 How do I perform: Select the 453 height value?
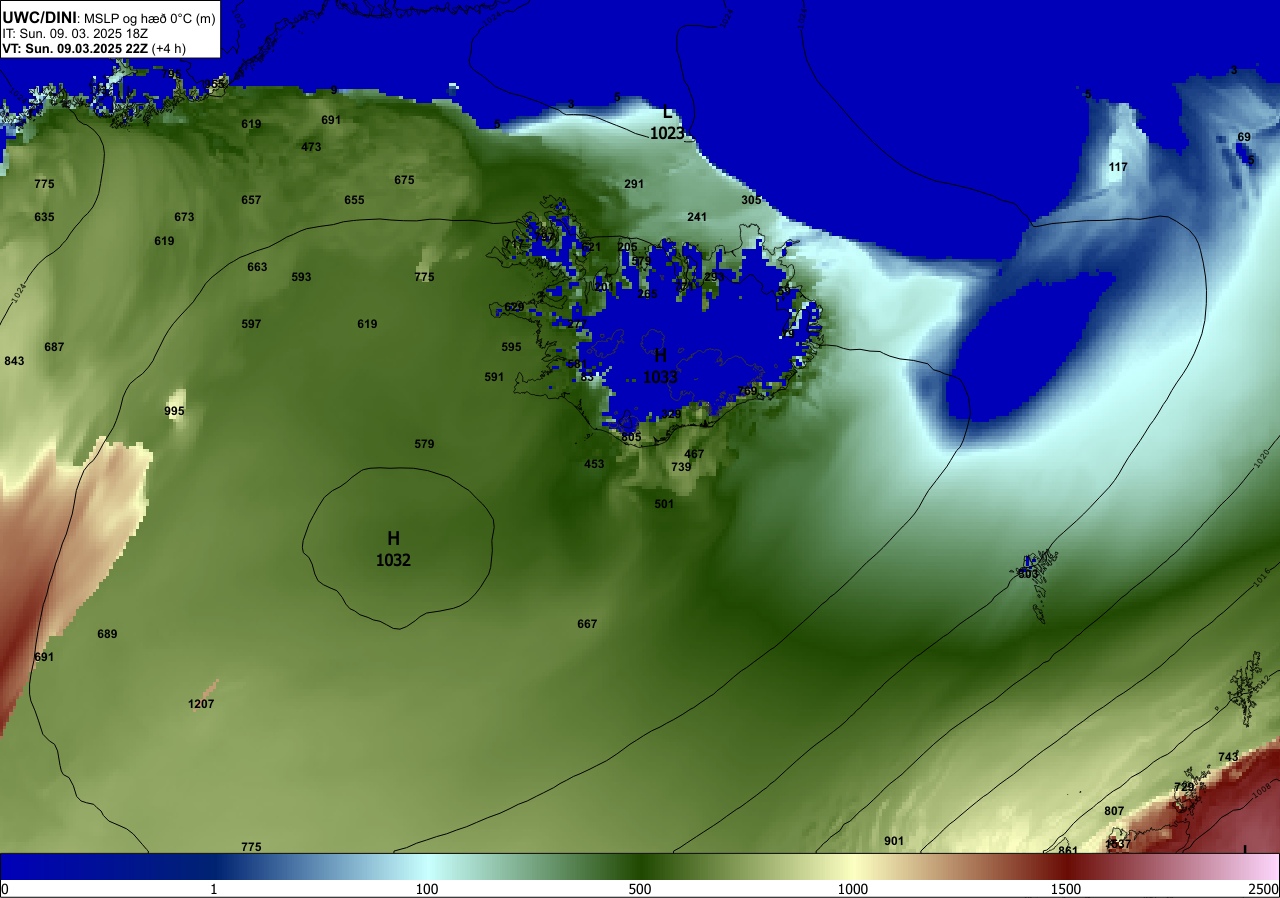click(594, 464)
